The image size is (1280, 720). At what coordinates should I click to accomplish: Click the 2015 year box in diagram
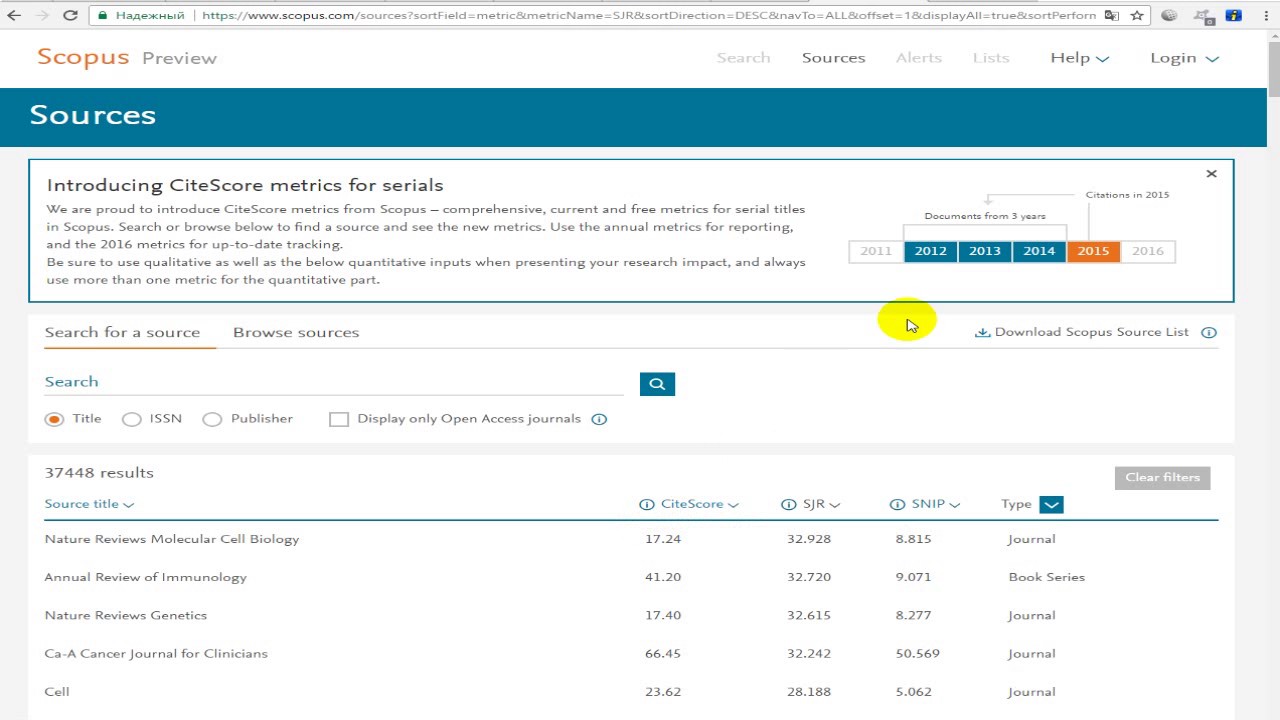pyautogui.click(x=1093, y=251)
